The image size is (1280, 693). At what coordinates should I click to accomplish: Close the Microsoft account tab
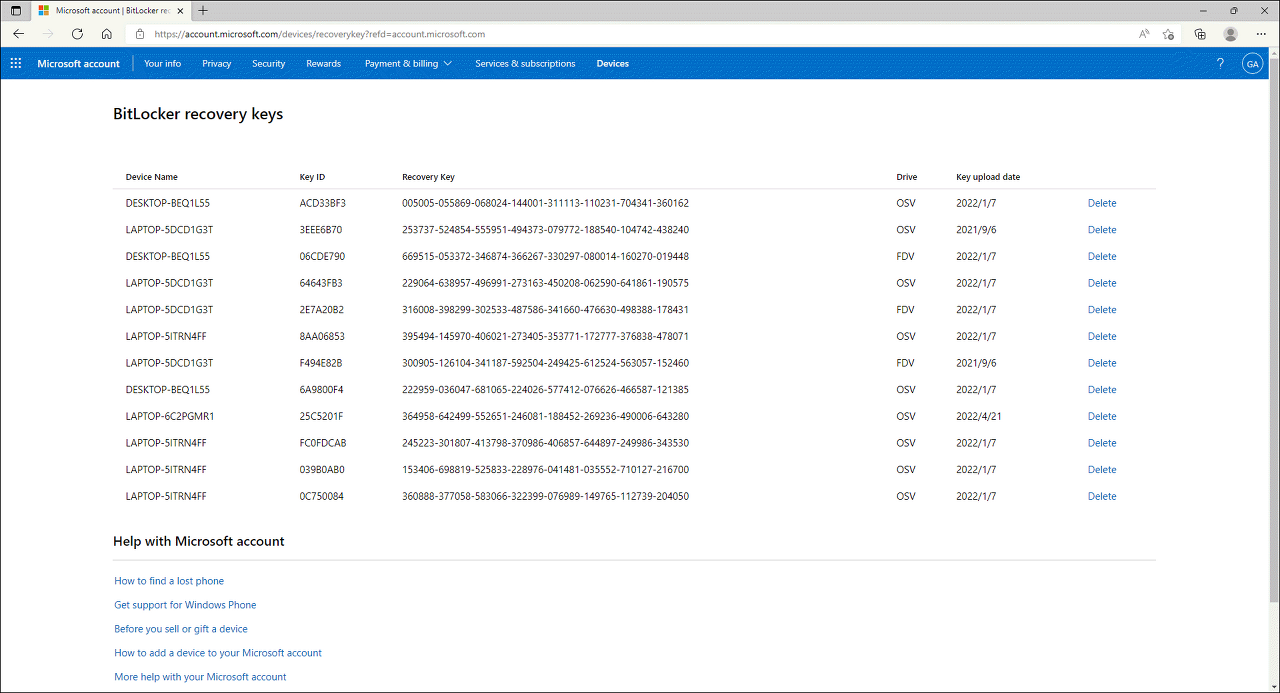tap(182, 10)
